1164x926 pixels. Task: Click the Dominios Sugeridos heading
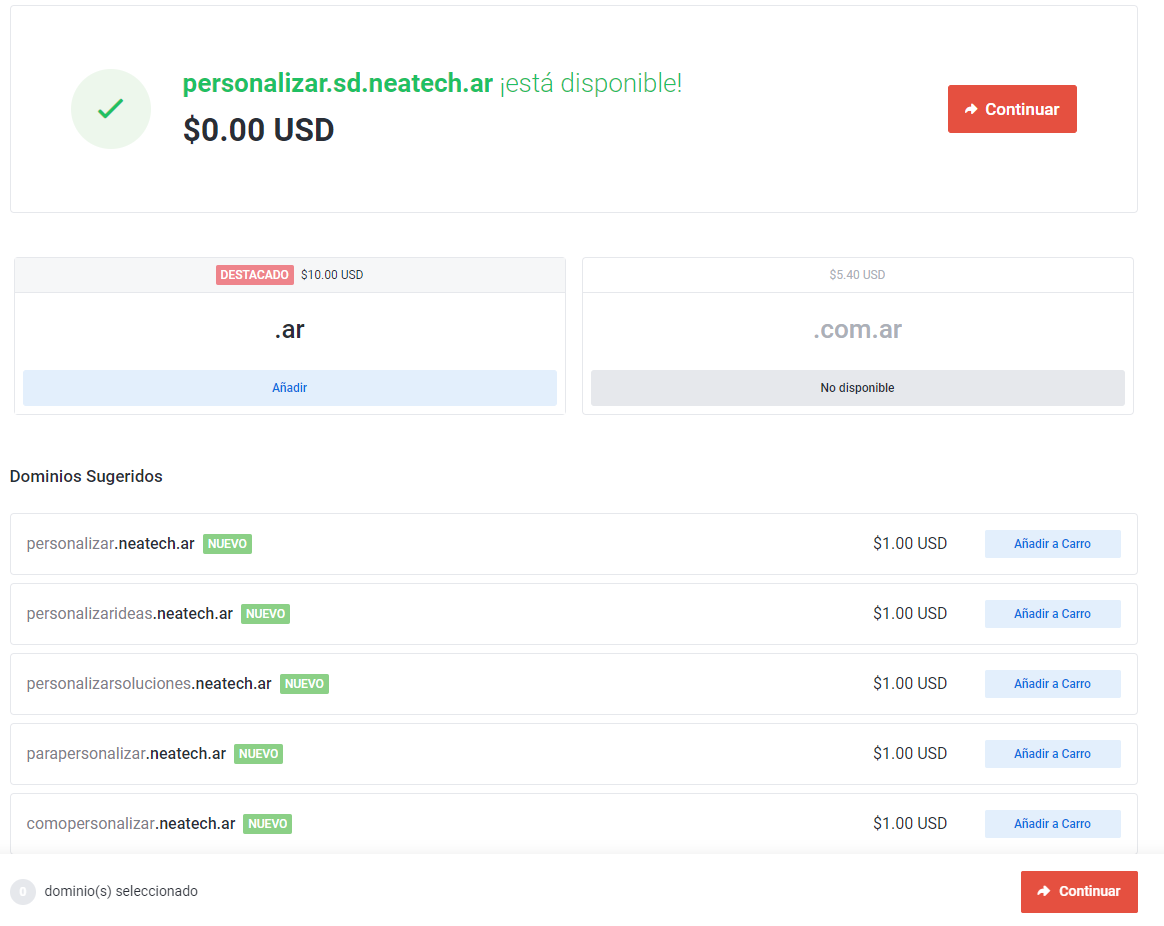point(86,476)
